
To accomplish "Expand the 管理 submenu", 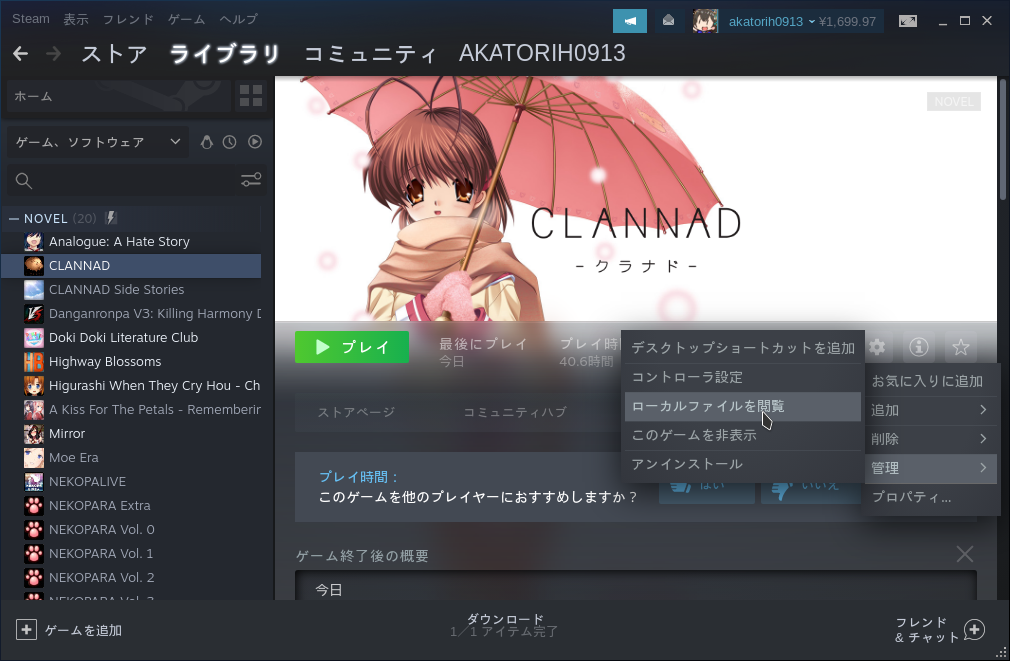I will [x=931, y=468].
